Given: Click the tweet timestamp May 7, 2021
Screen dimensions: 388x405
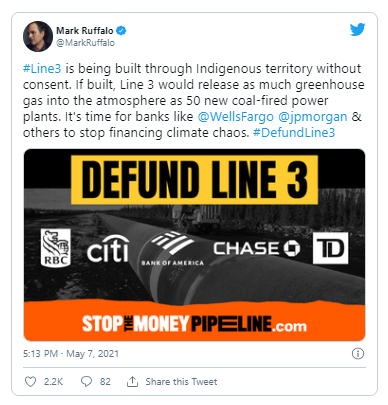Looking at the screenshot, I should click(x=71, y=353).
